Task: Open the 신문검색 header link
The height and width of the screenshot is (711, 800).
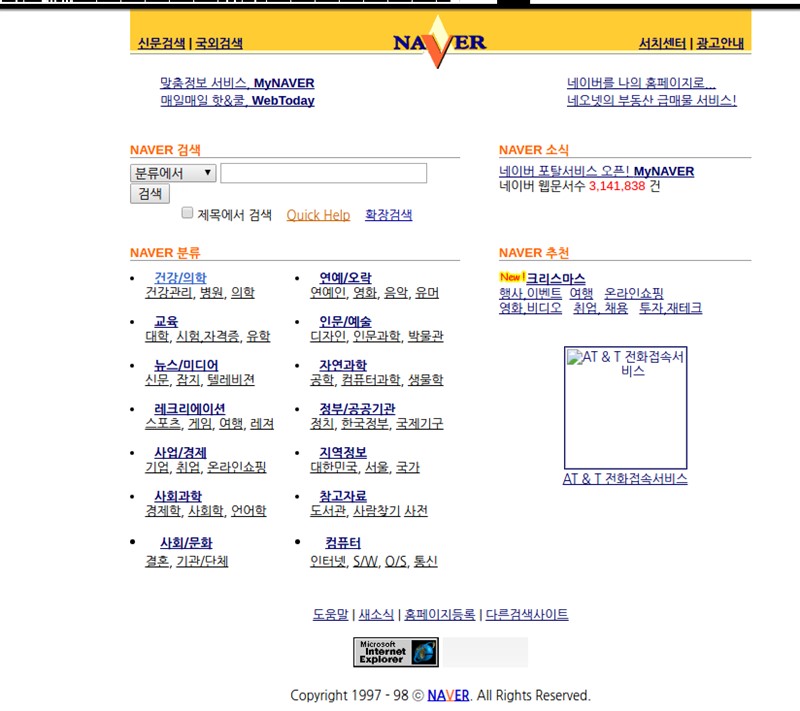Action: (161, 43)
